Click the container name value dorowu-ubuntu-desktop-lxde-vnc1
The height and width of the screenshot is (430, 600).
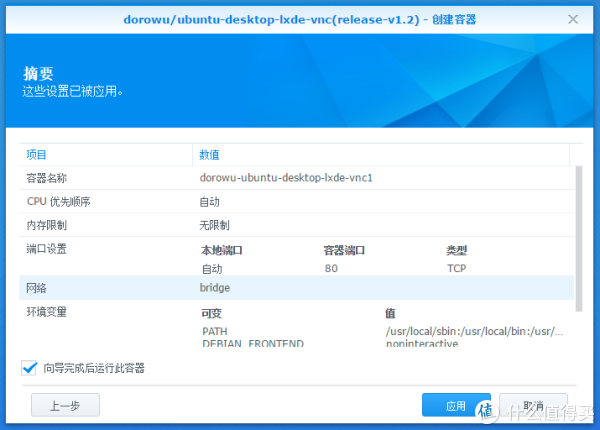point(286,178)
